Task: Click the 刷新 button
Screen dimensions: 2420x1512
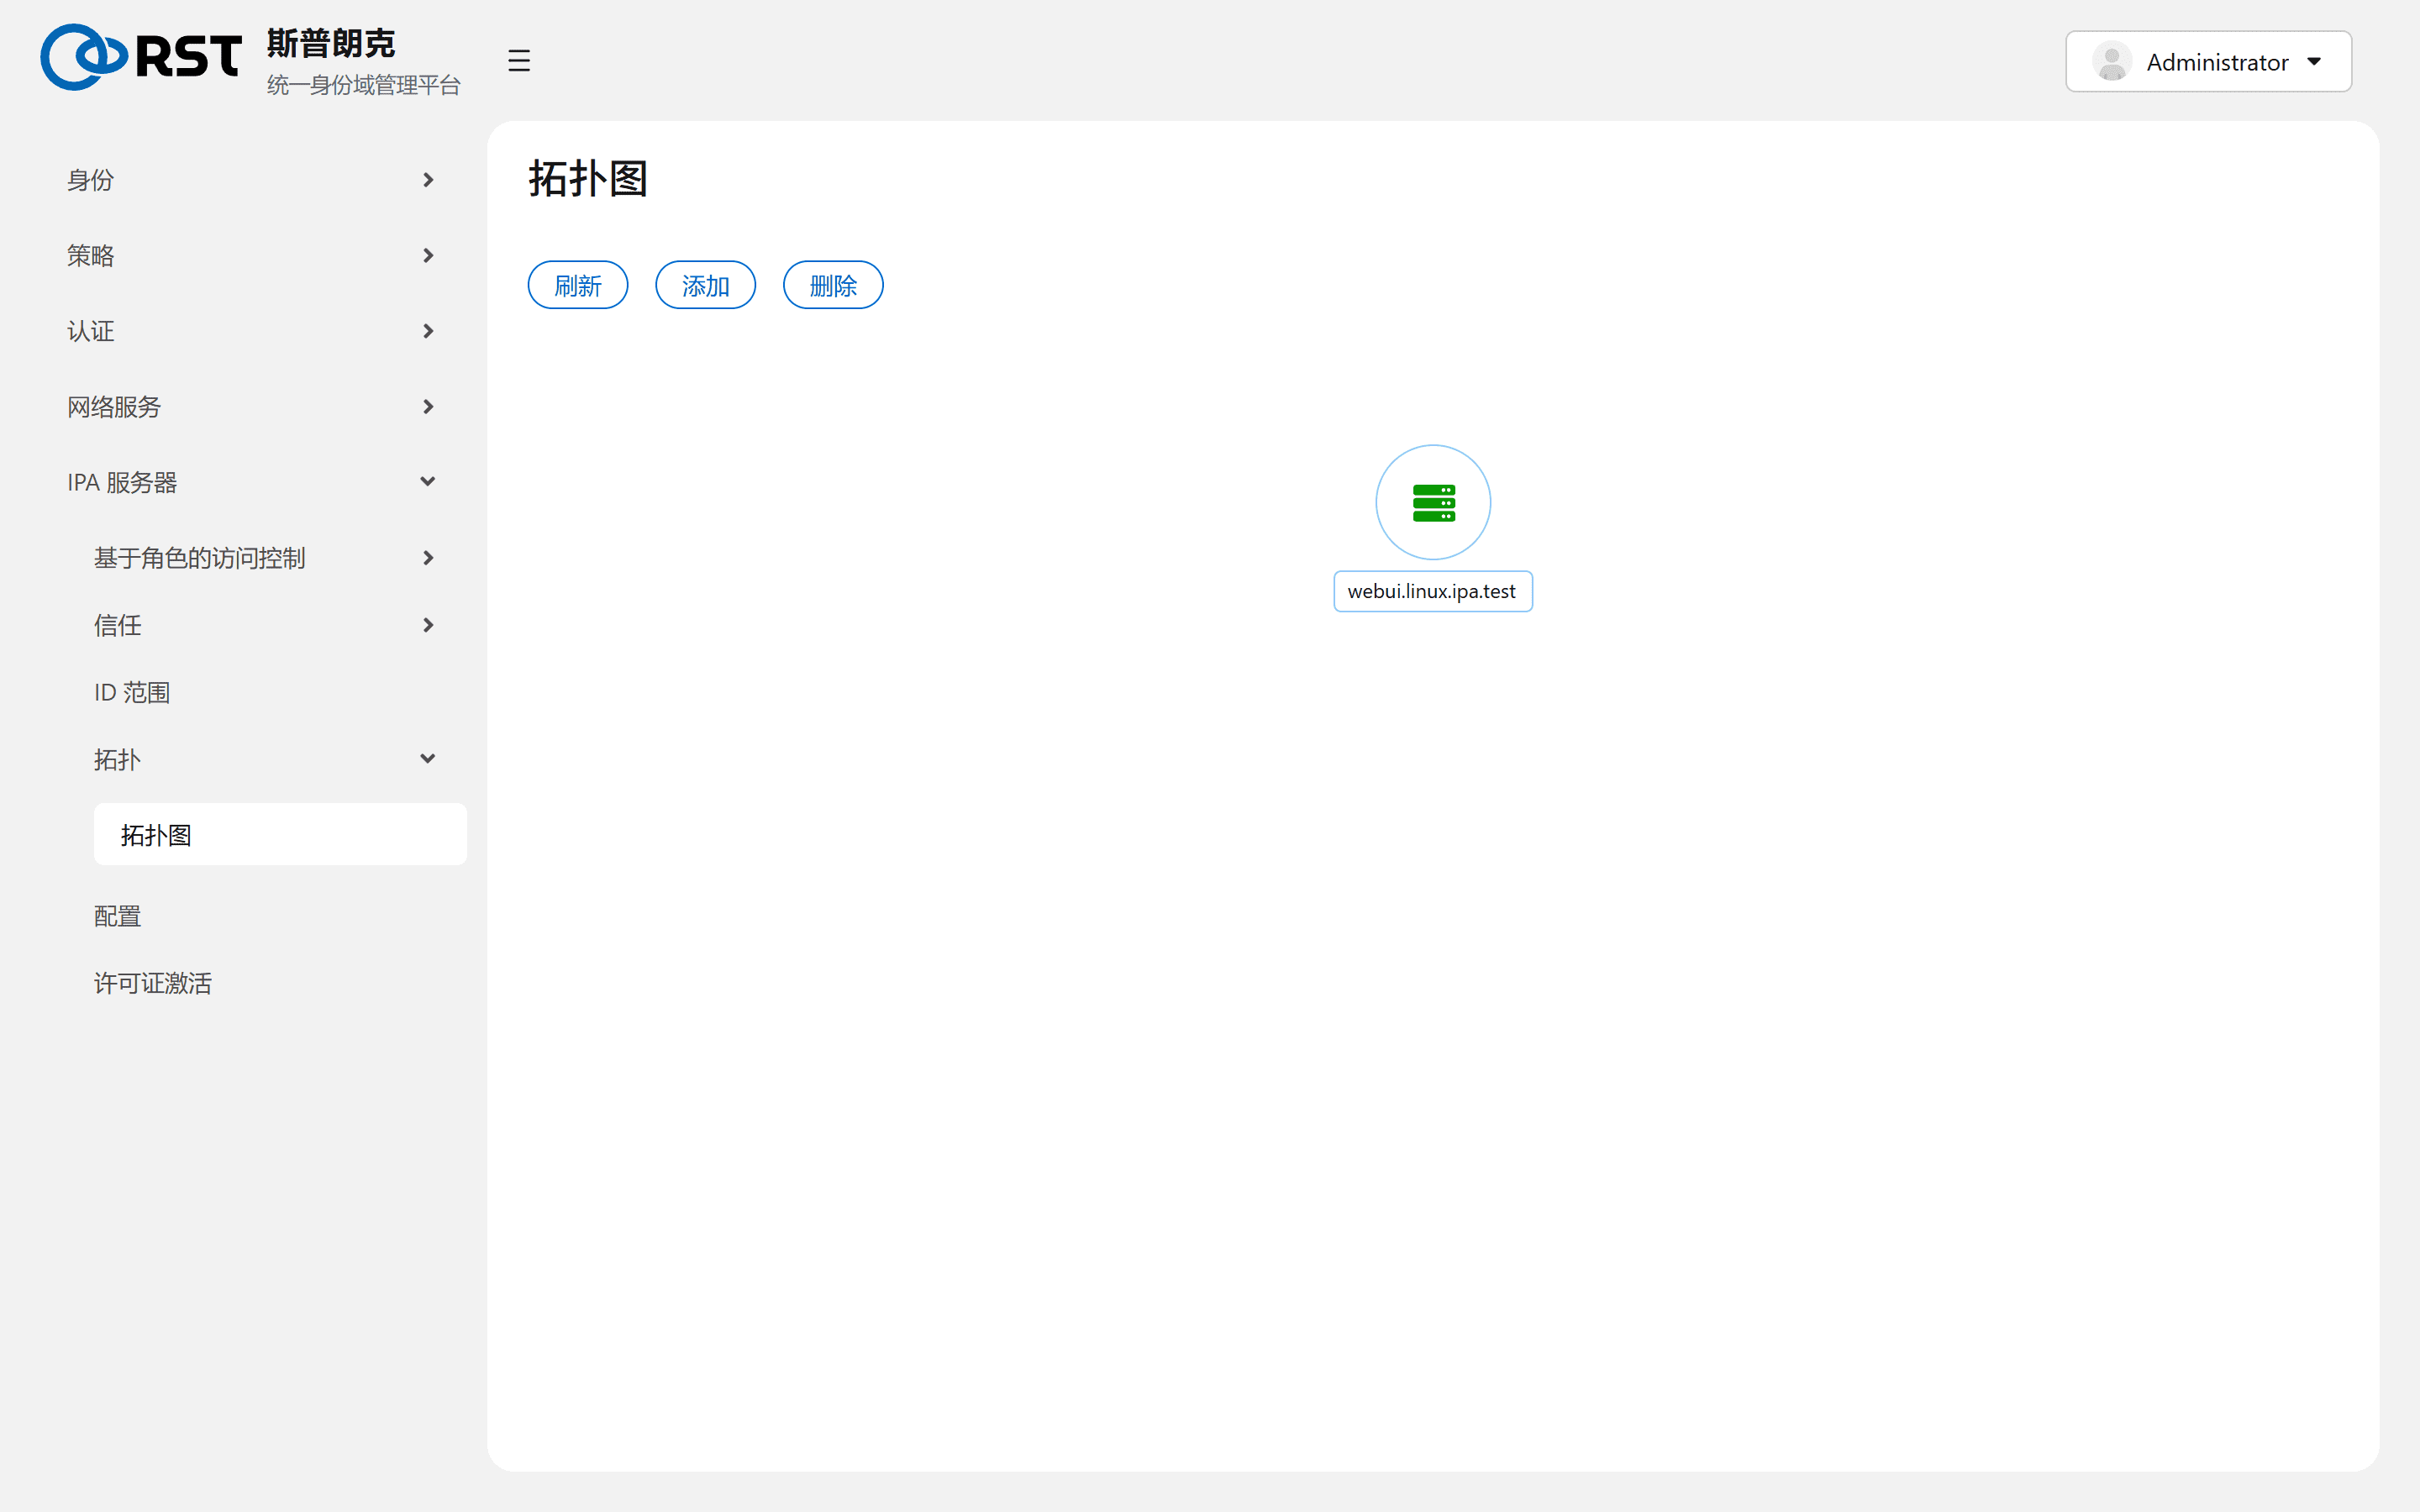Action: (578, 286)
